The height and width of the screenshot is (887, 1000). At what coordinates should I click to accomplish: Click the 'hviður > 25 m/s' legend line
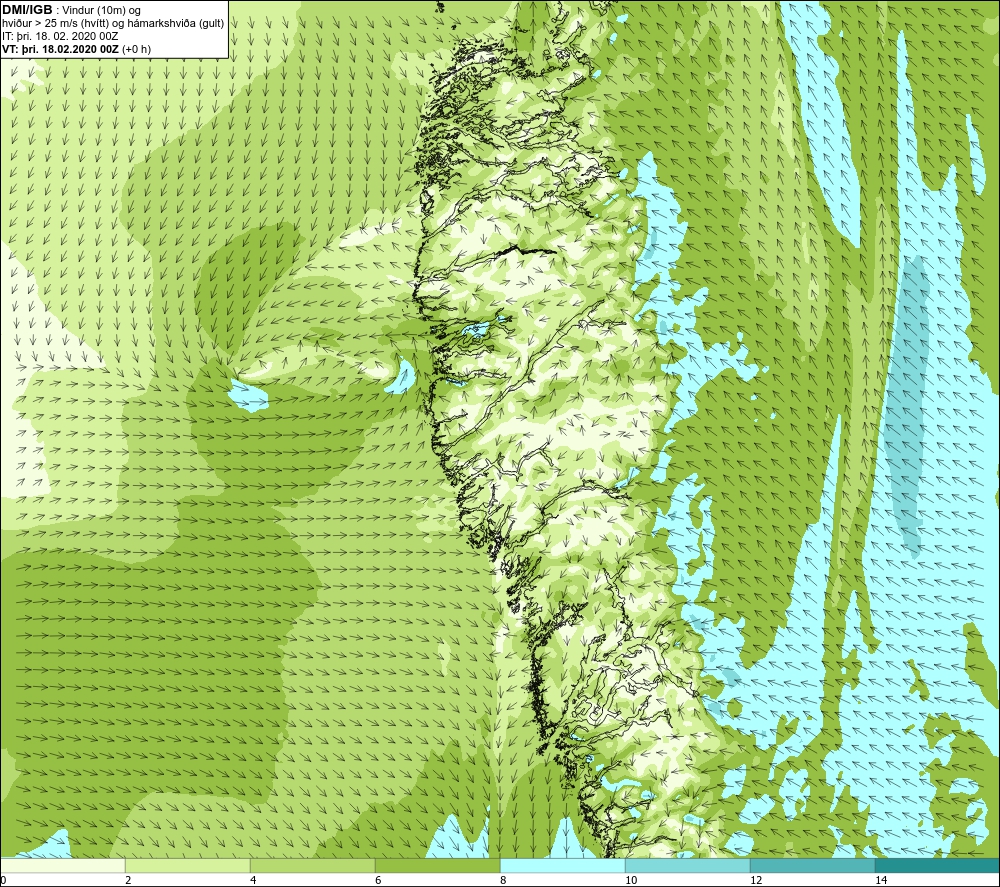tap(113, 24)
